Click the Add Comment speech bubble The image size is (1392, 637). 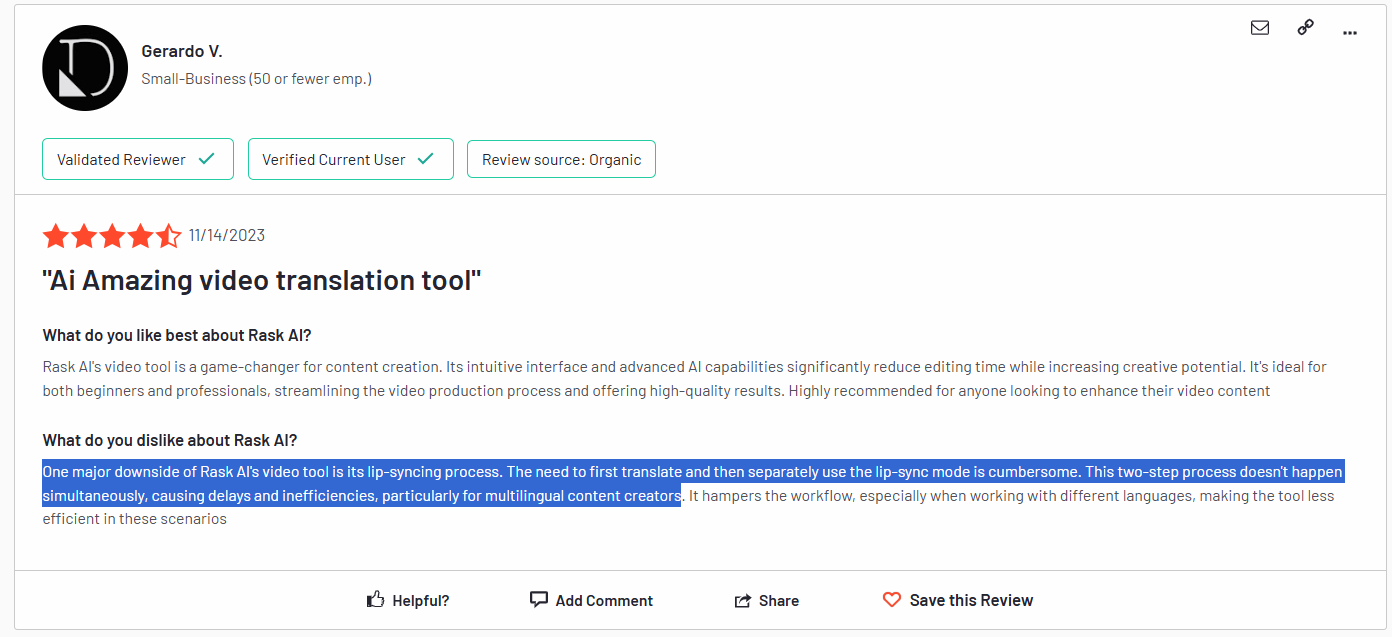click(x=539, y=600)
